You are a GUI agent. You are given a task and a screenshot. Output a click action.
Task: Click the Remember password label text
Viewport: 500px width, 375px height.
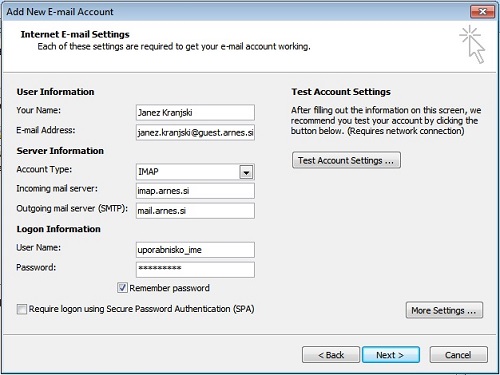pyautogui.click(x=169, y=288)
